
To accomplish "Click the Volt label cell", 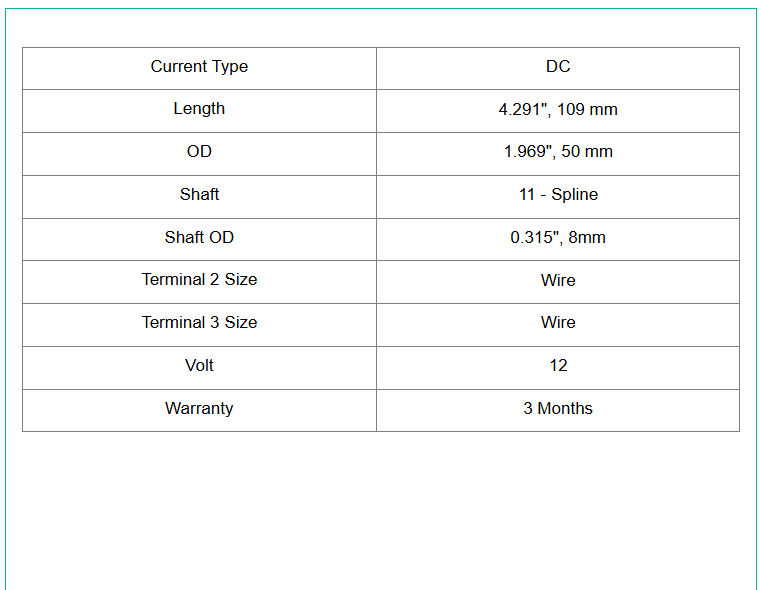I will (199, 366).
